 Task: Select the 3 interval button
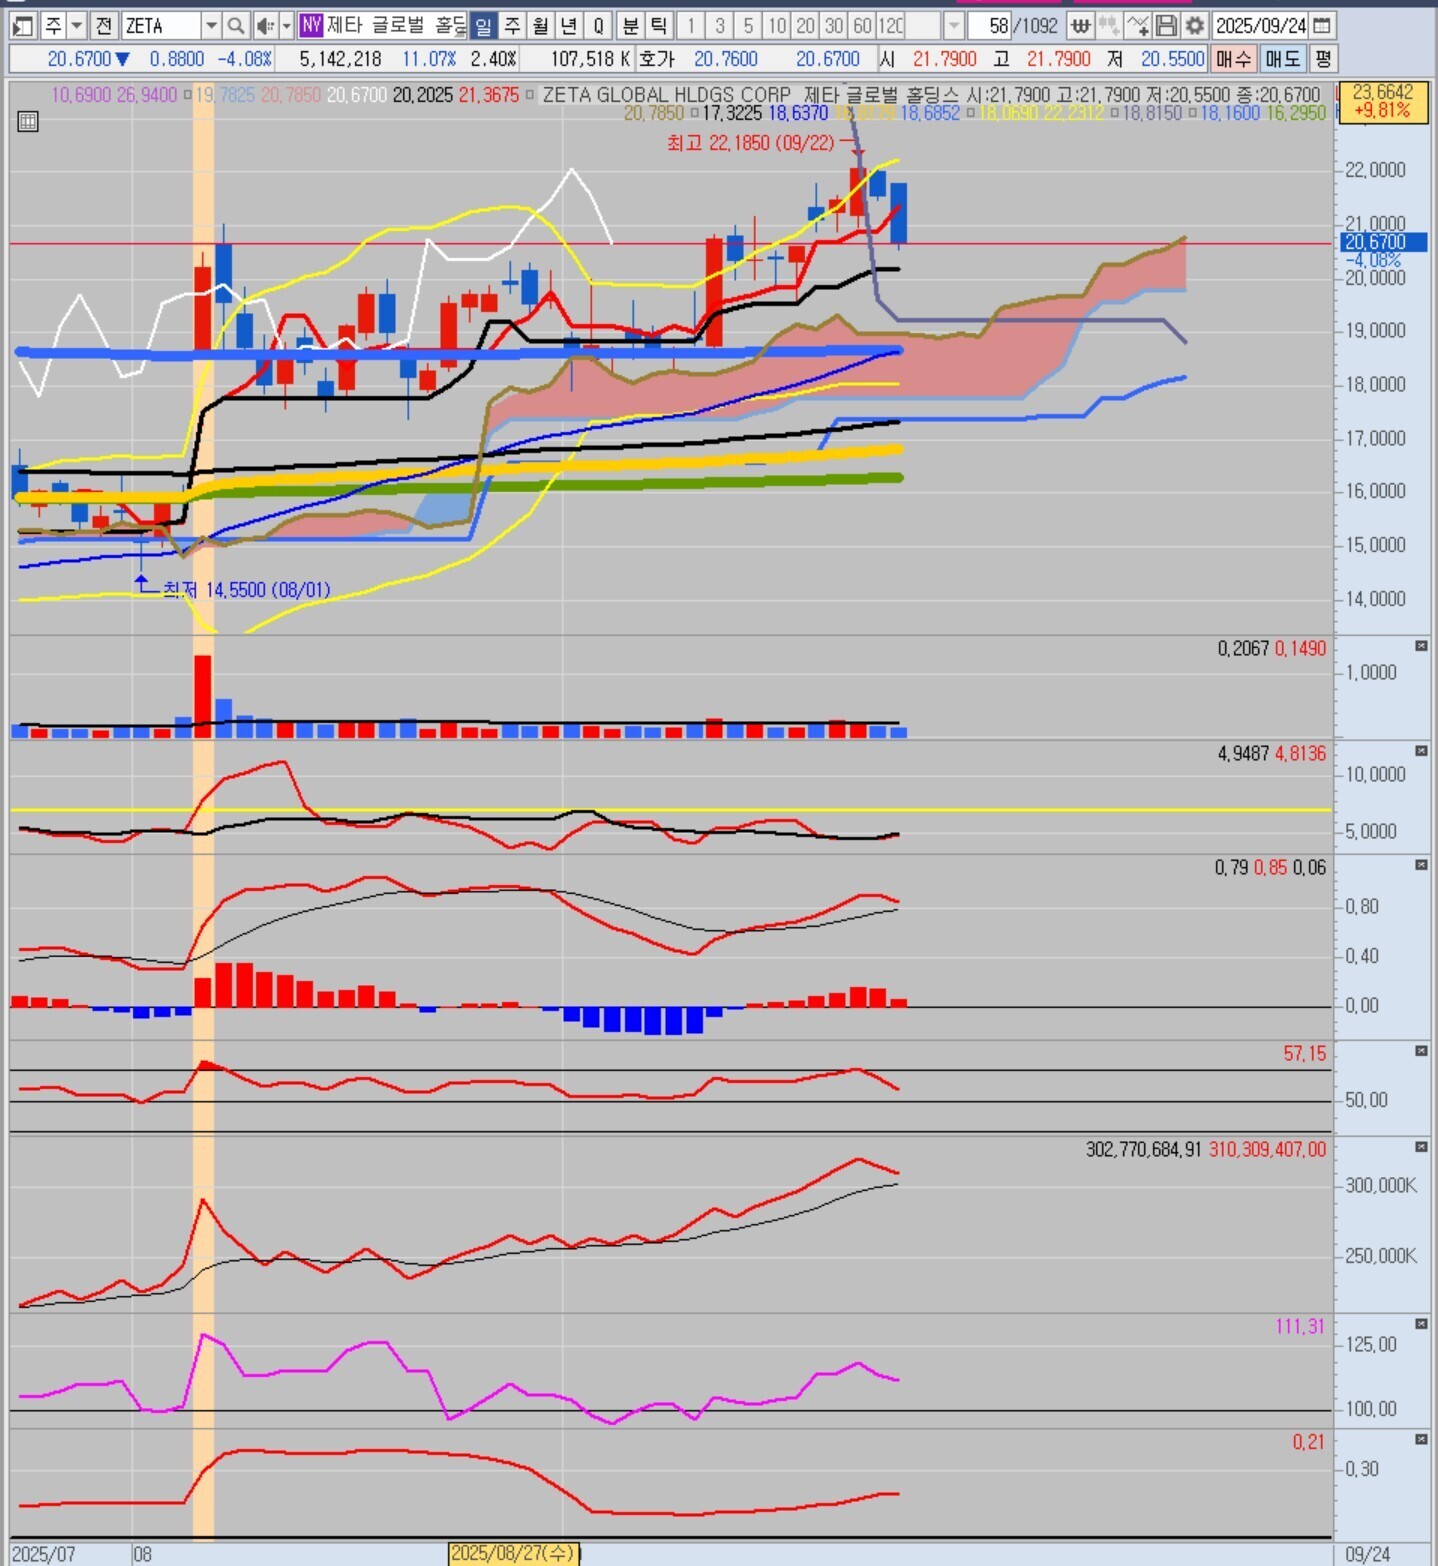(719, 25)
